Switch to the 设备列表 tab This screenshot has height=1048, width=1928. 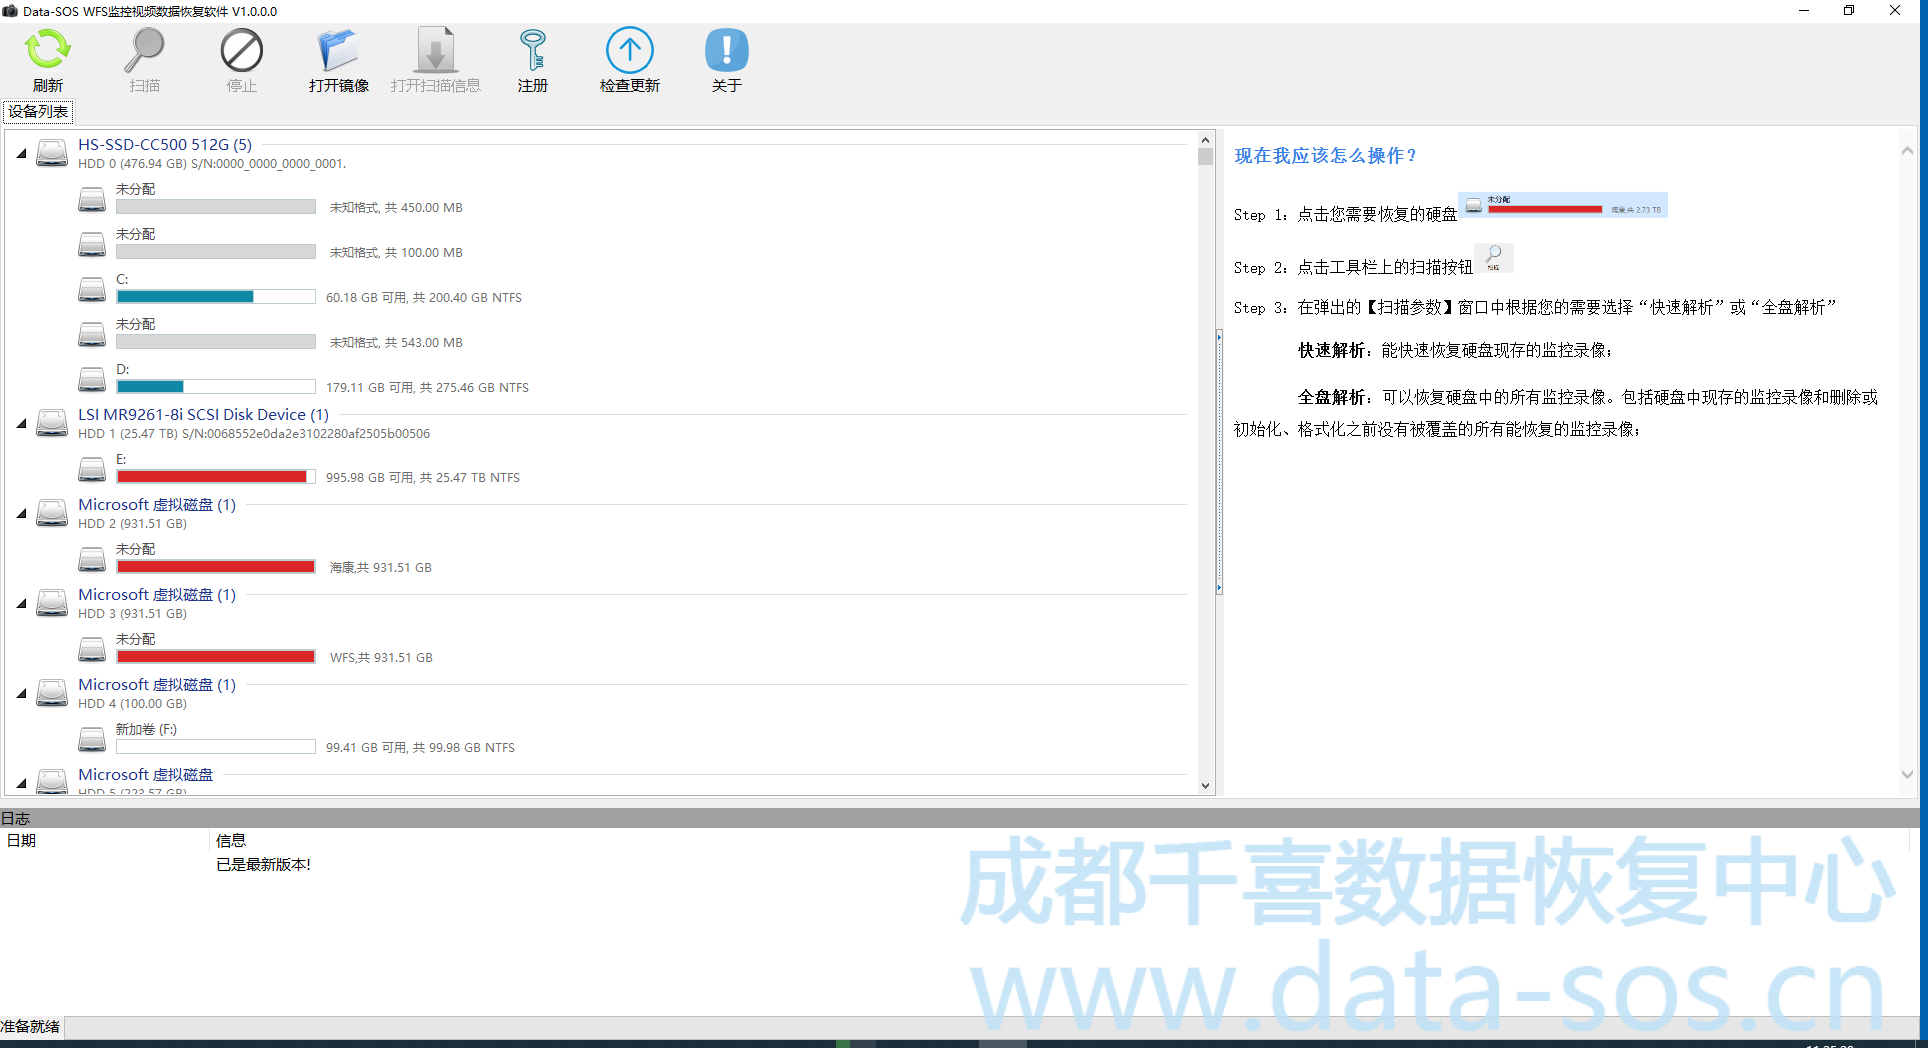tap(38, 111)
